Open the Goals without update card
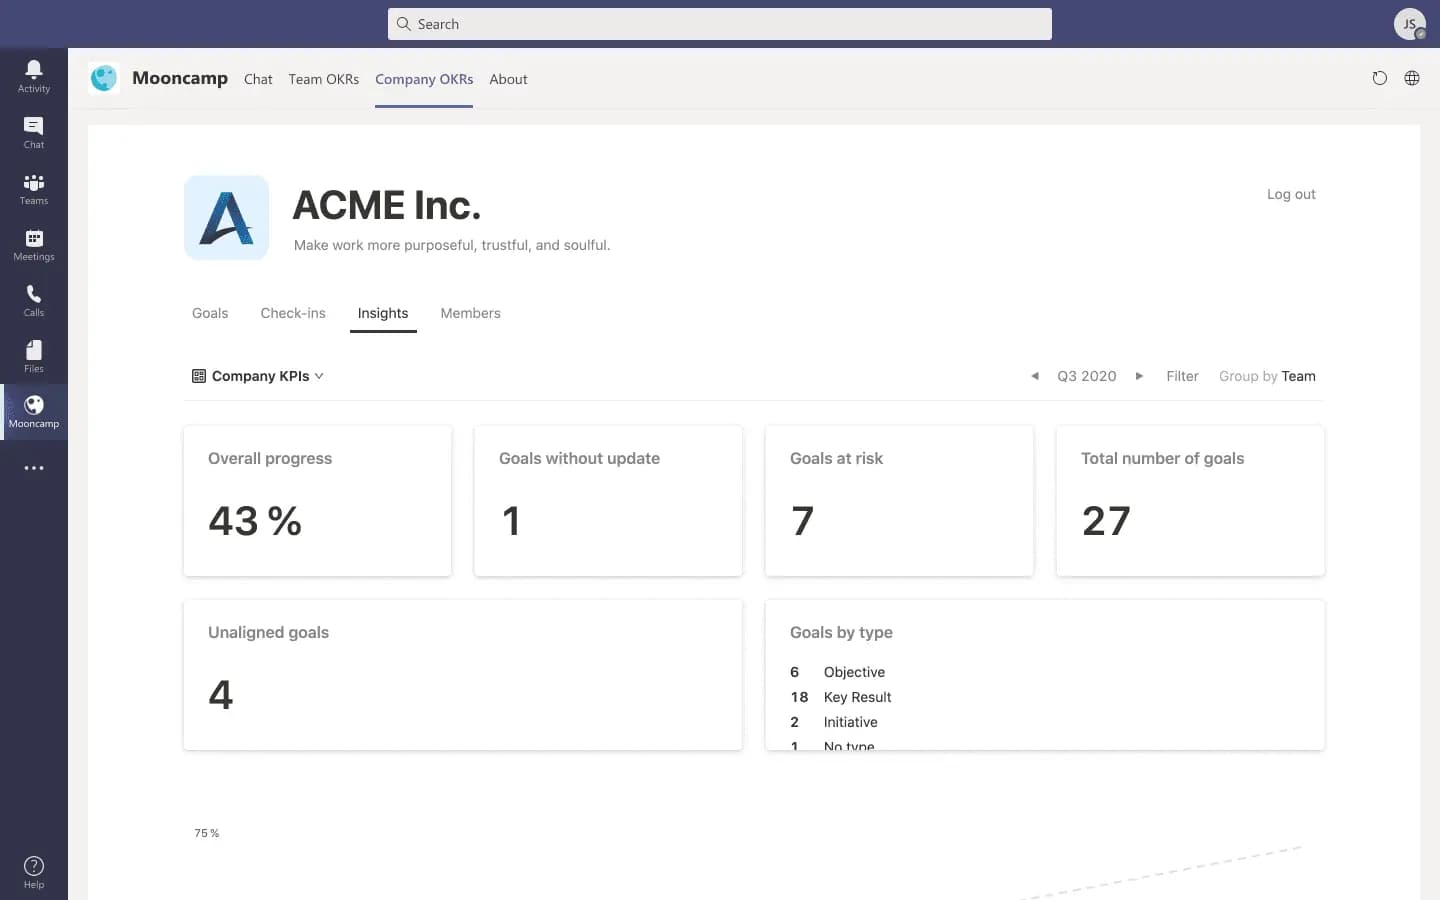Image resolution: width=1440 pixels, height=900 pixels. click(x=609, y=501)
